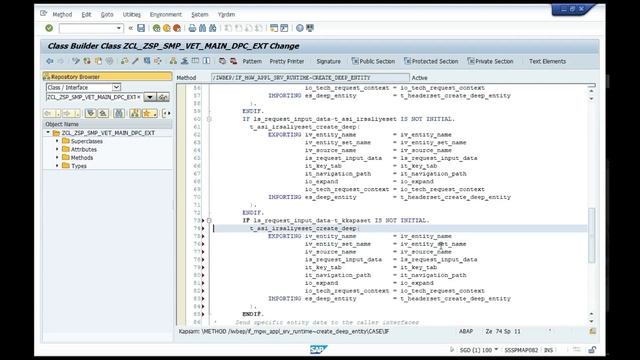Click the lock icon in status bar

point(592,350)
